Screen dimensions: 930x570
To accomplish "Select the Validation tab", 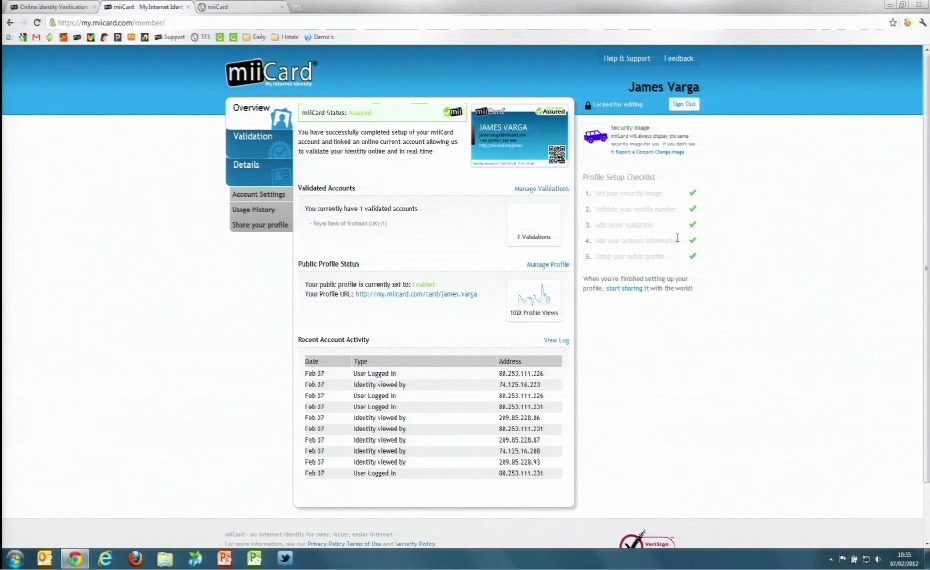I will click(x=259, y=143).
